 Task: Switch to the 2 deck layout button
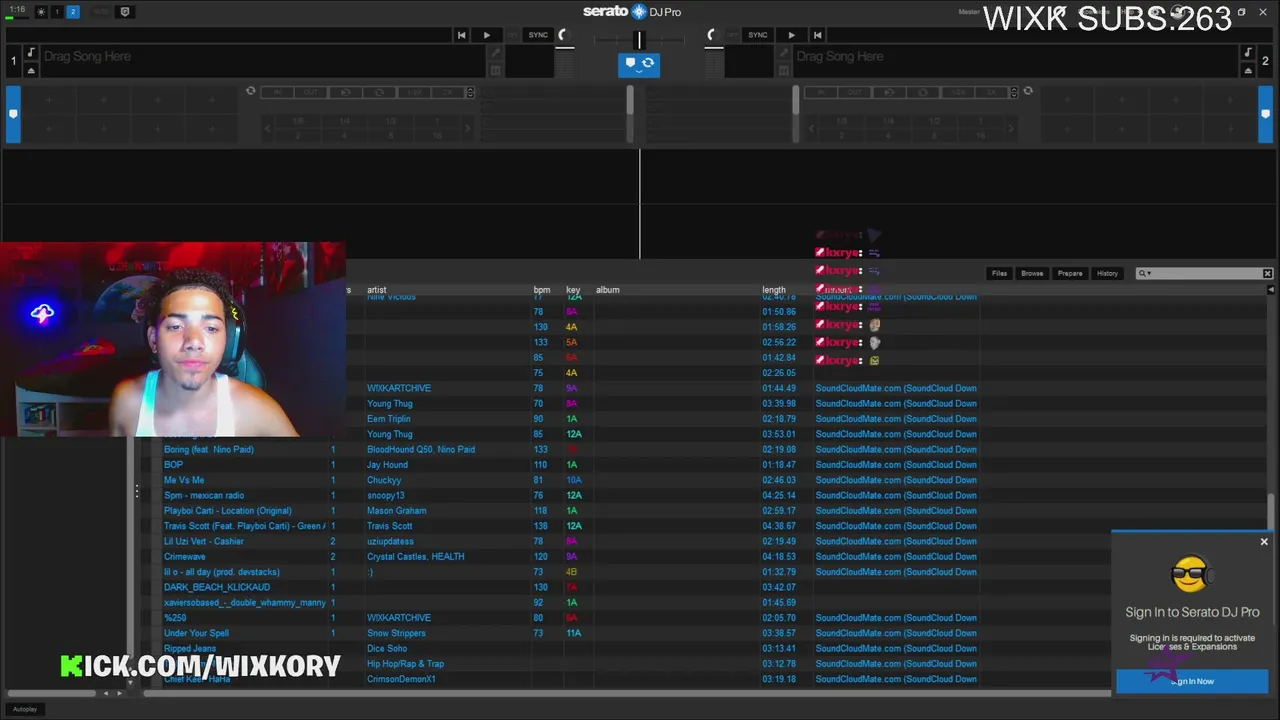coord(72,12)
